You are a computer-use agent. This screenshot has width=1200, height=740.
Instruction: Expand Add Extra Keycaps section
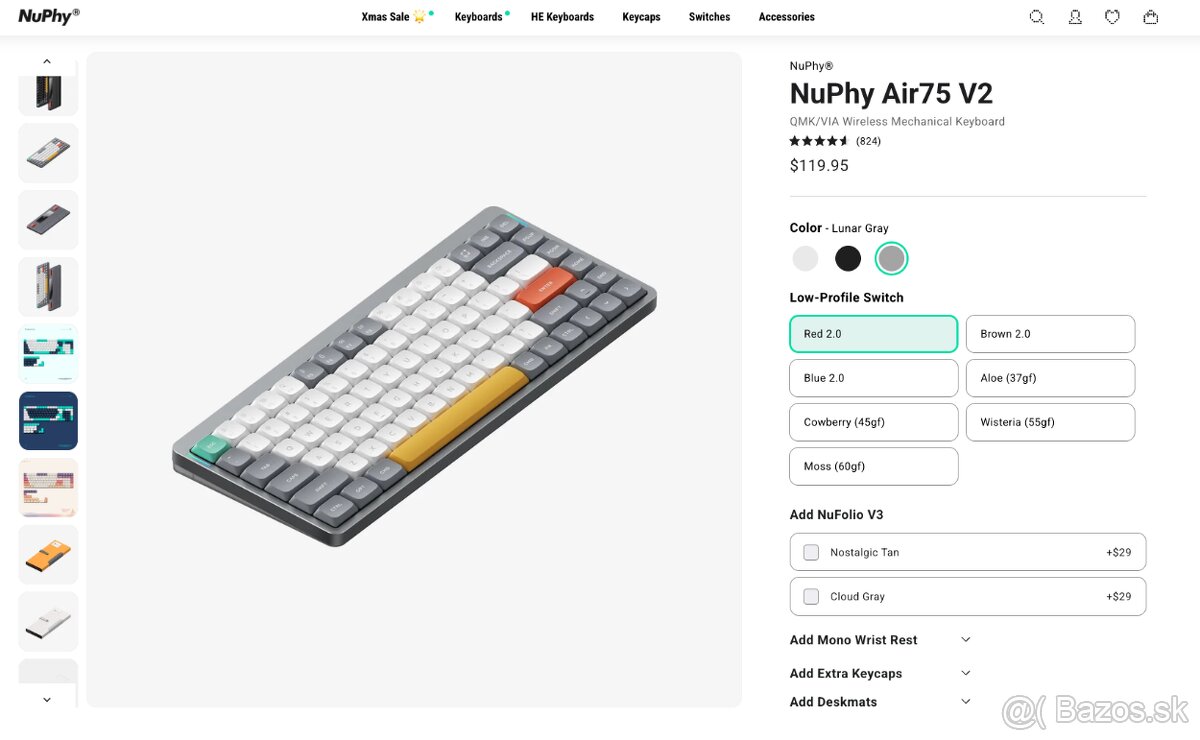pyautogui.click(x=965, y=673)
